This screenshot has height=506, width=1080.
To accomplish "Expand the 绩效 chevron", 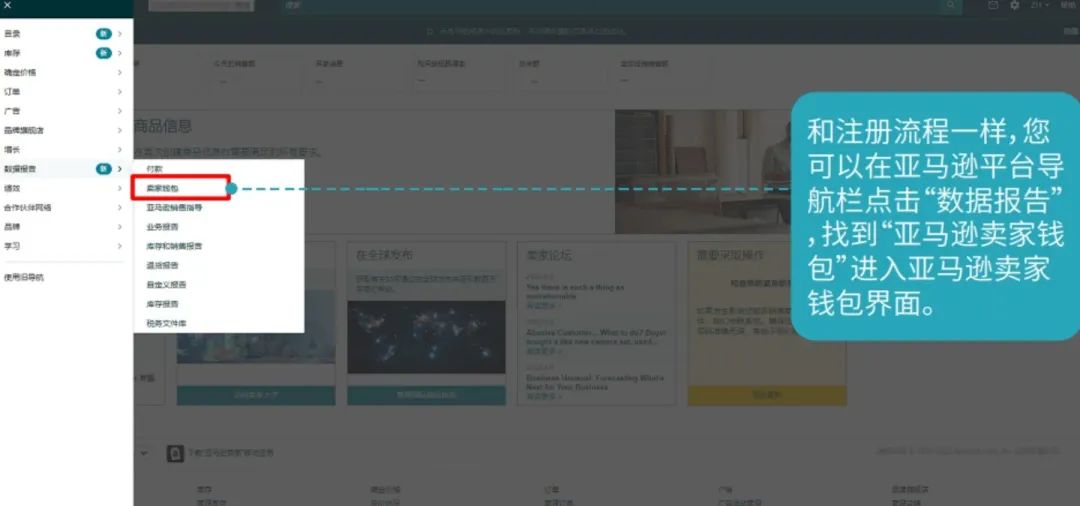I will coord(119,188).
